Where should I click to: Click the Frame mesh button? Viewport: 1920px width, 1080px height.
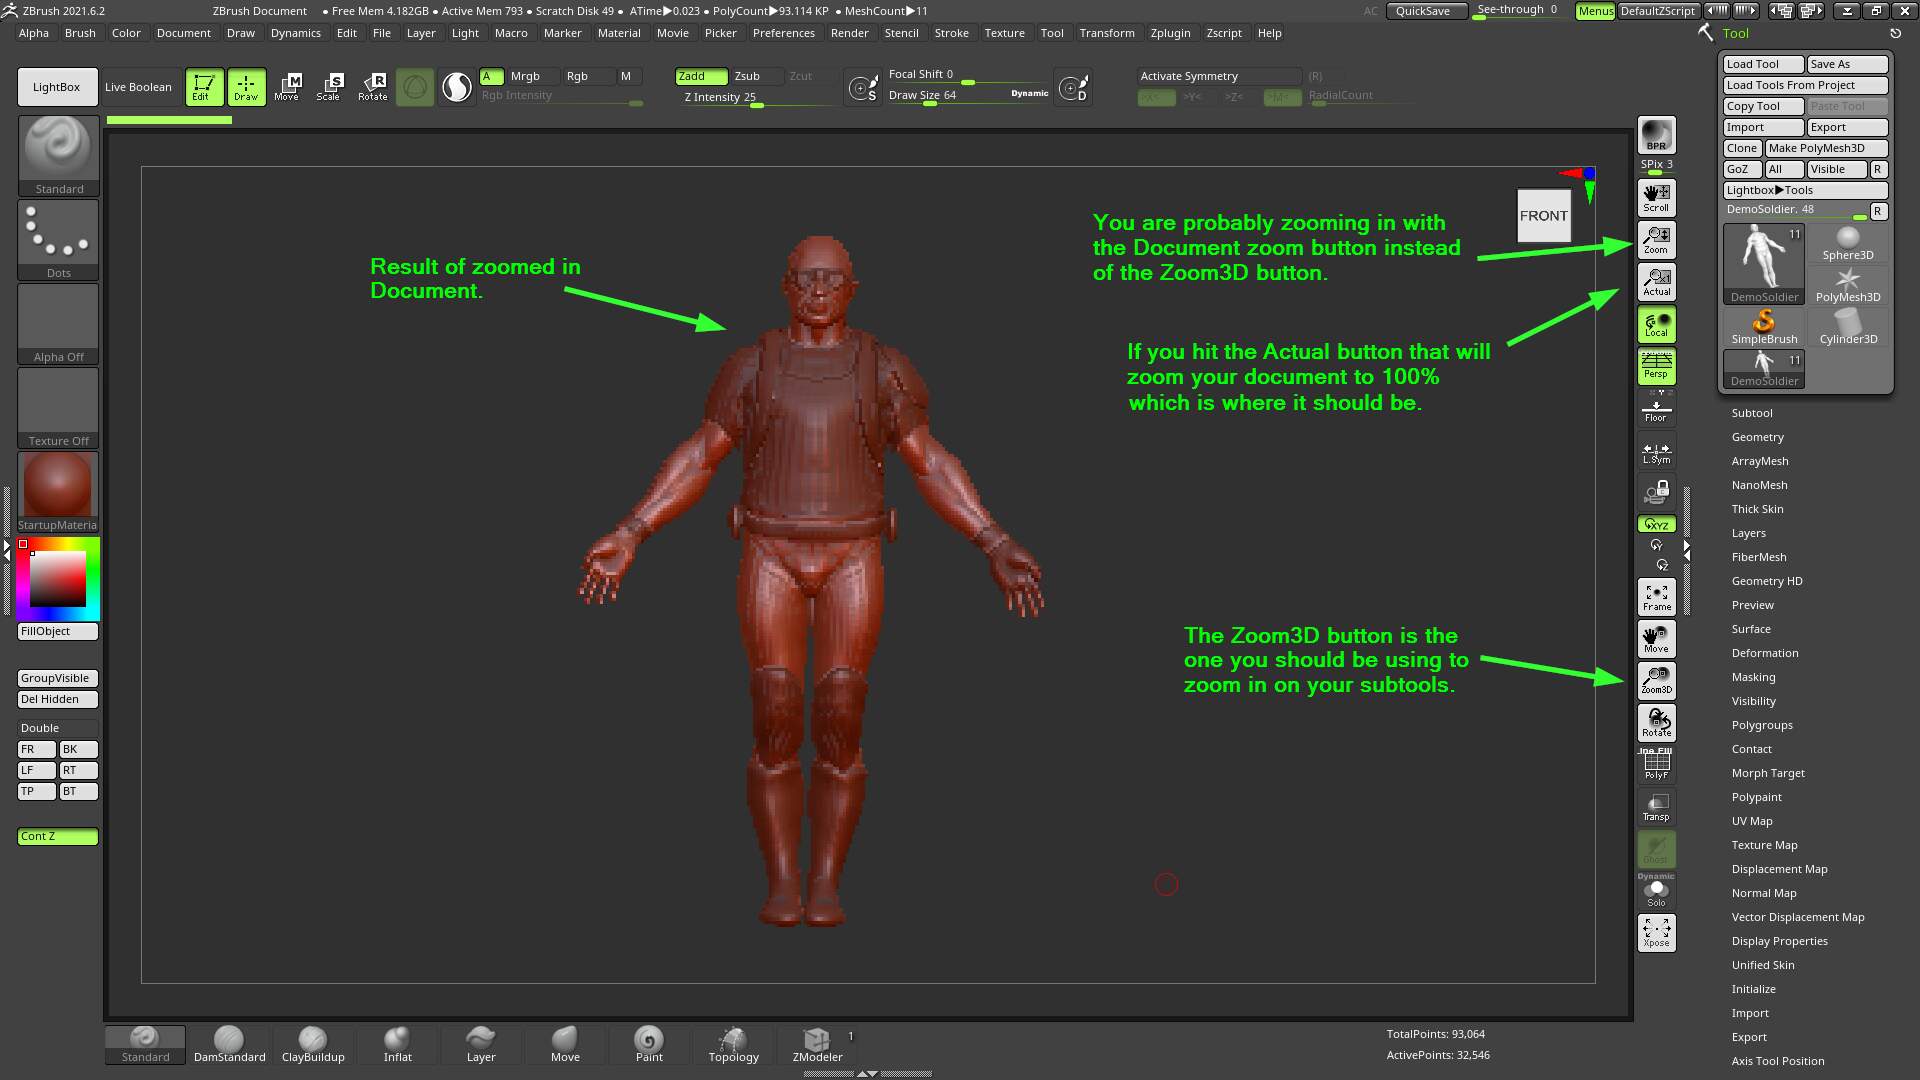tap(1656, 597)
